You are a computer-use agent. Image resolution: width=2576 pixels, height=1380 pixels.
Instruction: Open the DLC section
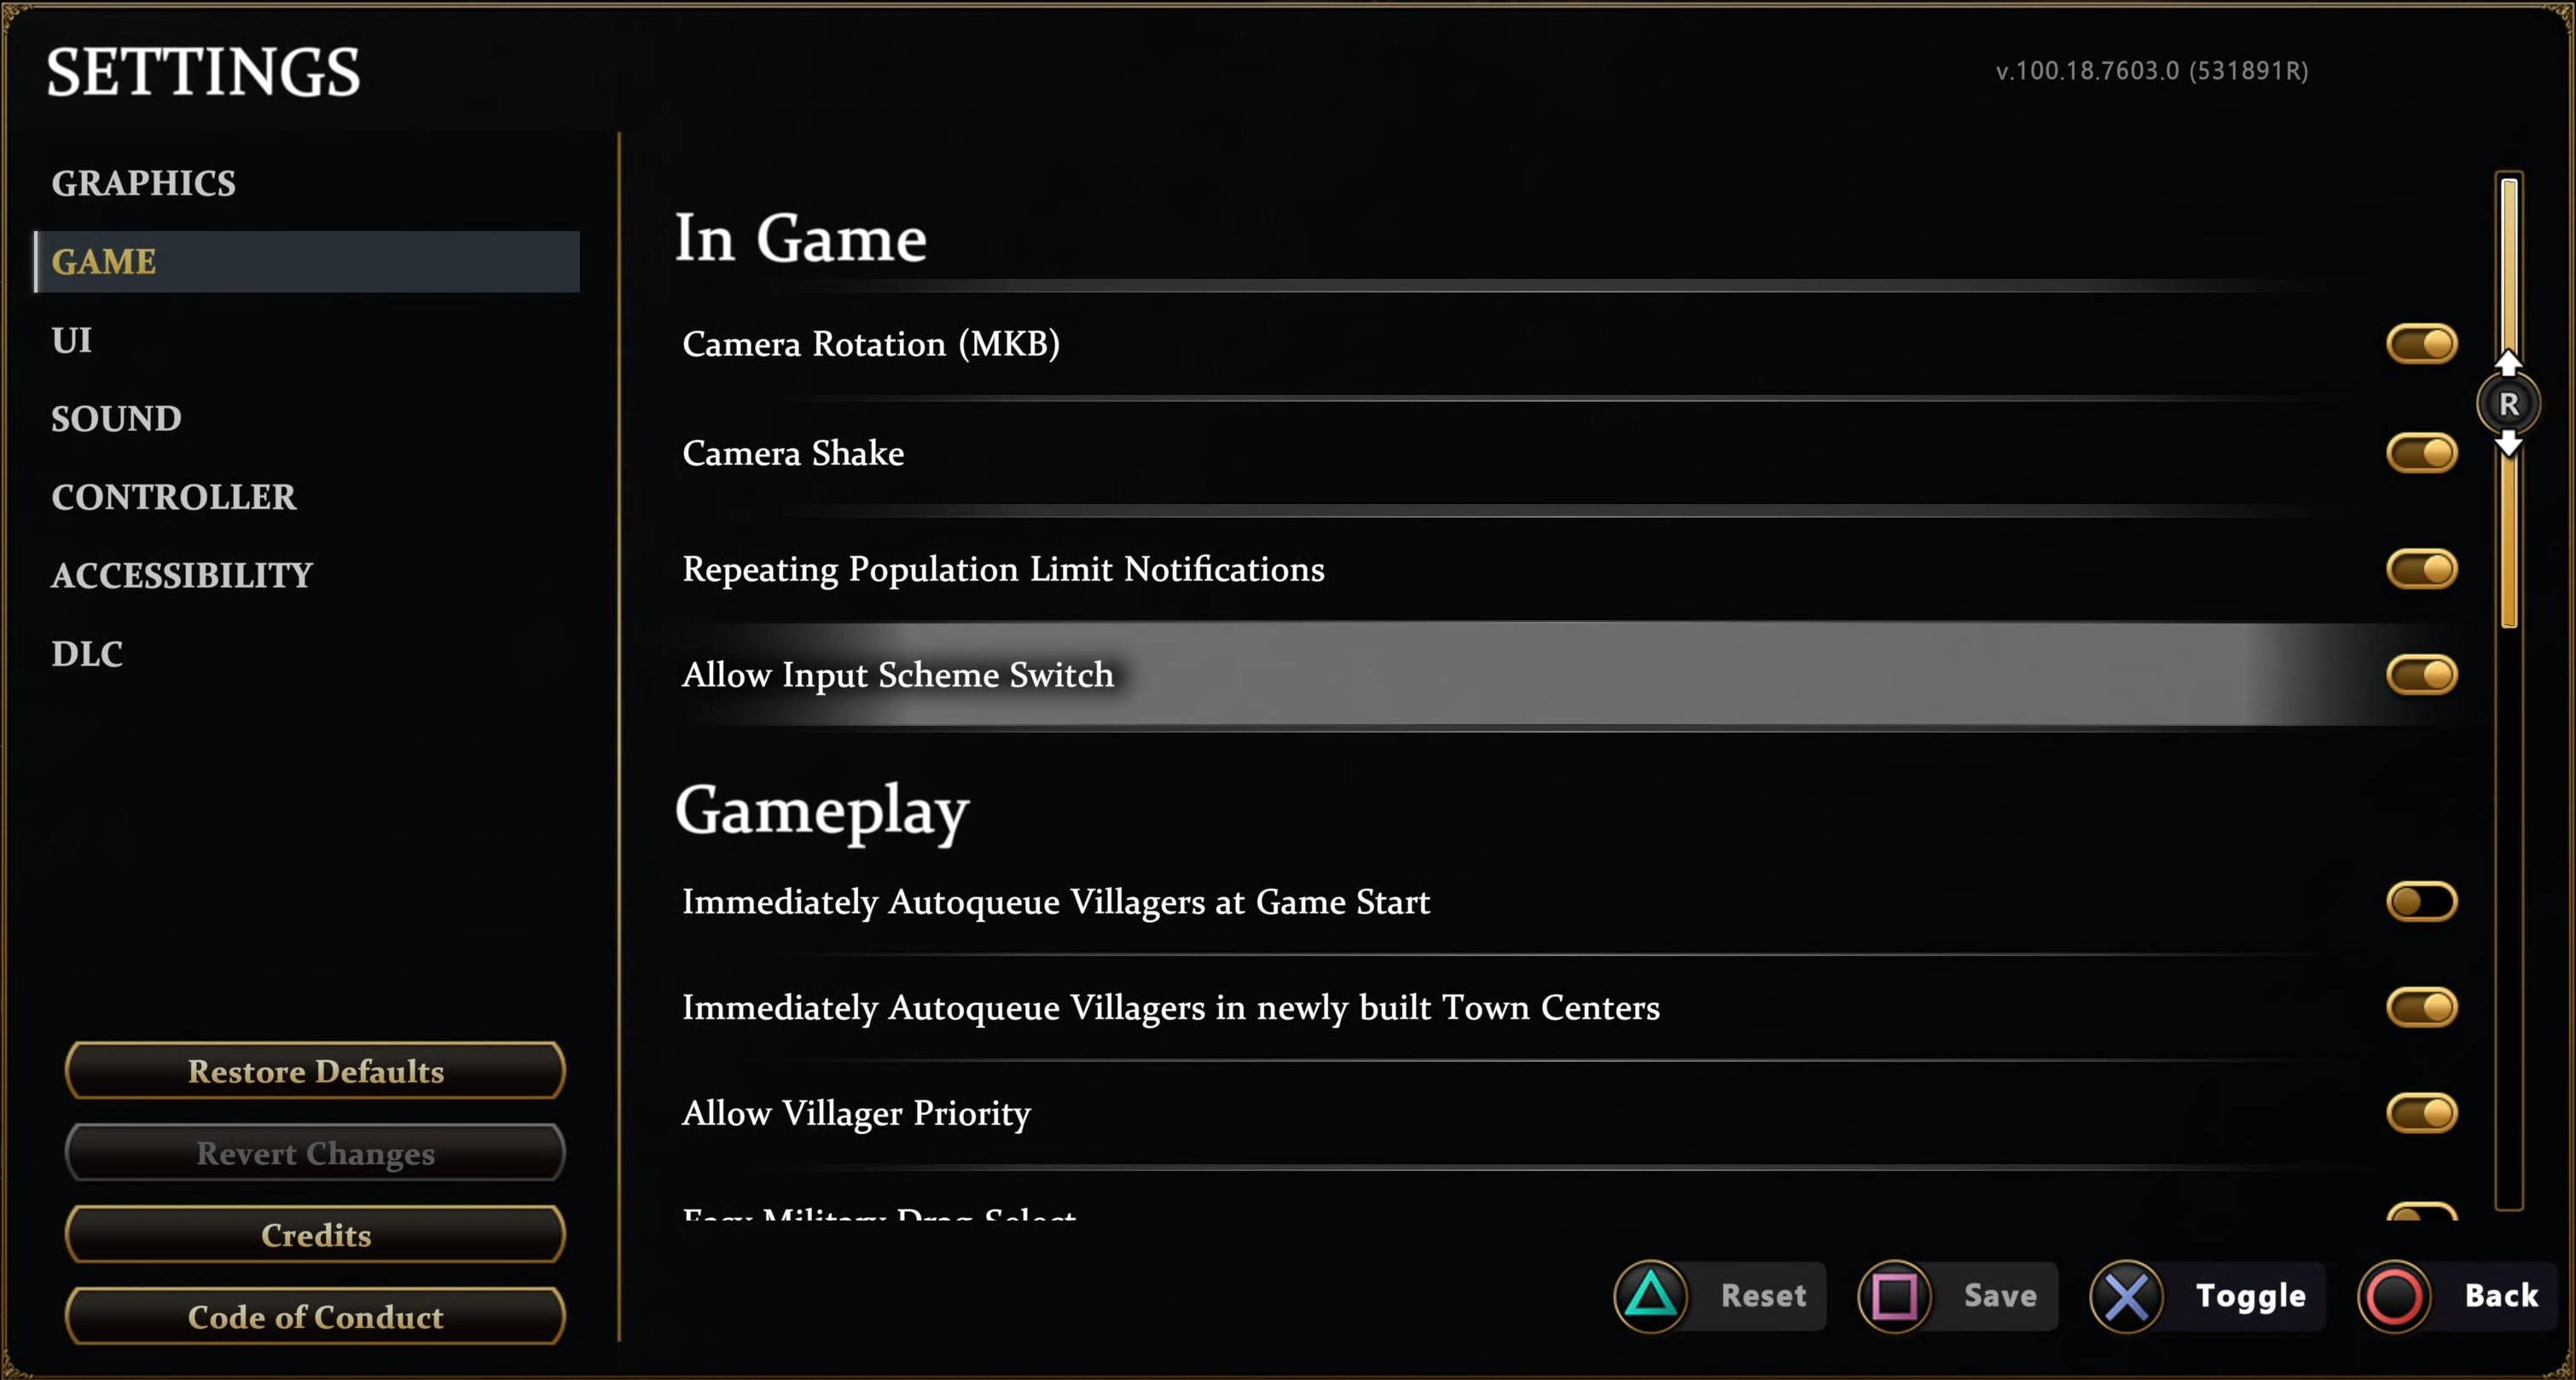tap(87, 654)
